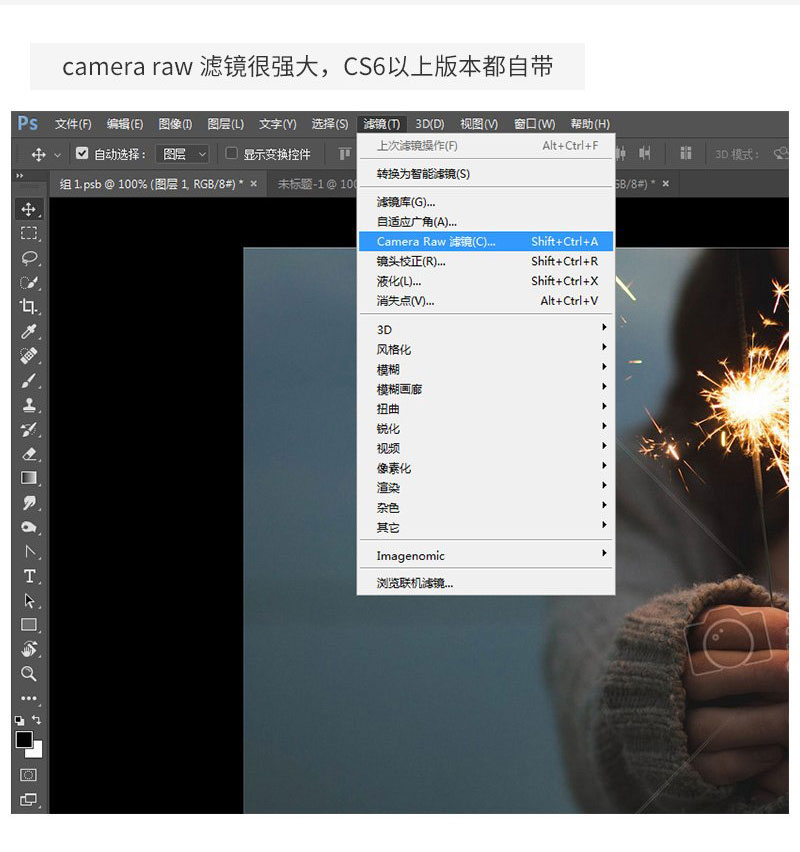The image size is (800, 852).
Task: Close the 组 1.psb document tab
Action: tap(254, 184)
